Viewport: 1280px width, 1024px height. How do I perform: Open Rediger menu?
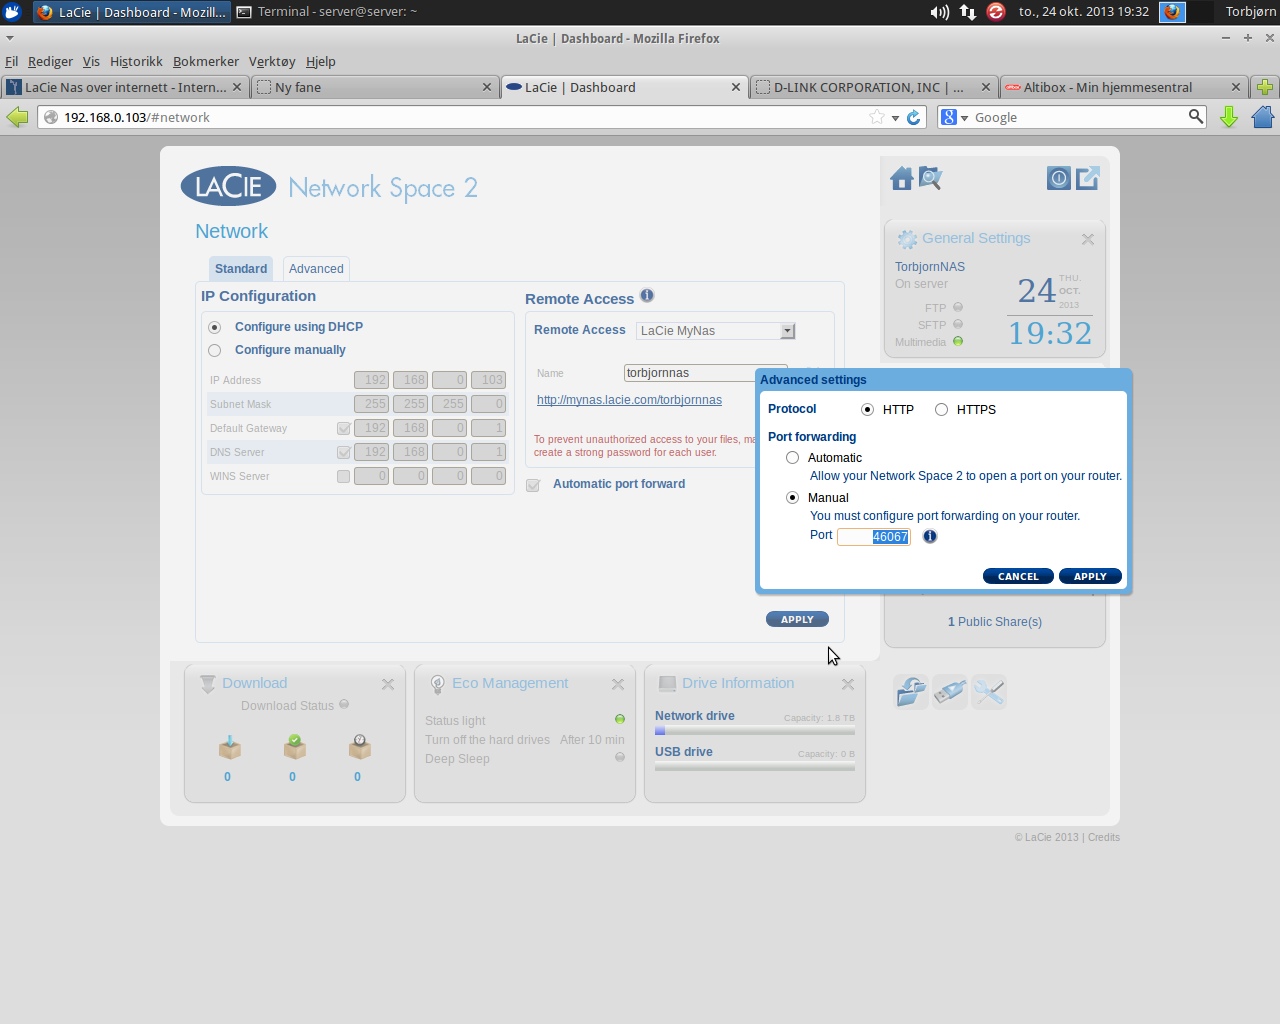point(50,61)
